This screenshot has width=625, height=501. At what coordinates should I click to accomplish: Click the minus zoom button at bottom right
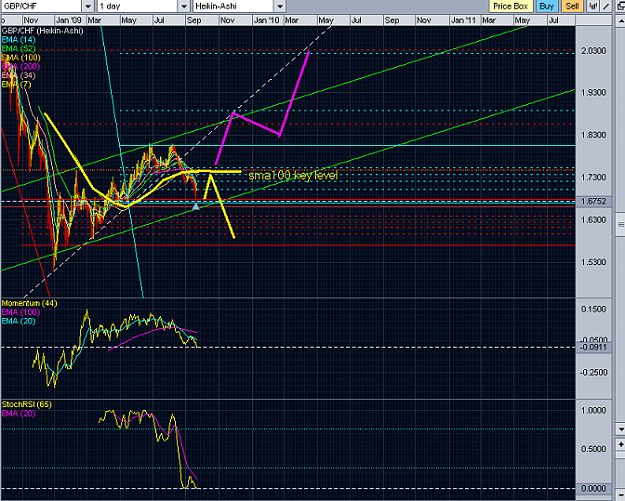(x=621, y=495)
